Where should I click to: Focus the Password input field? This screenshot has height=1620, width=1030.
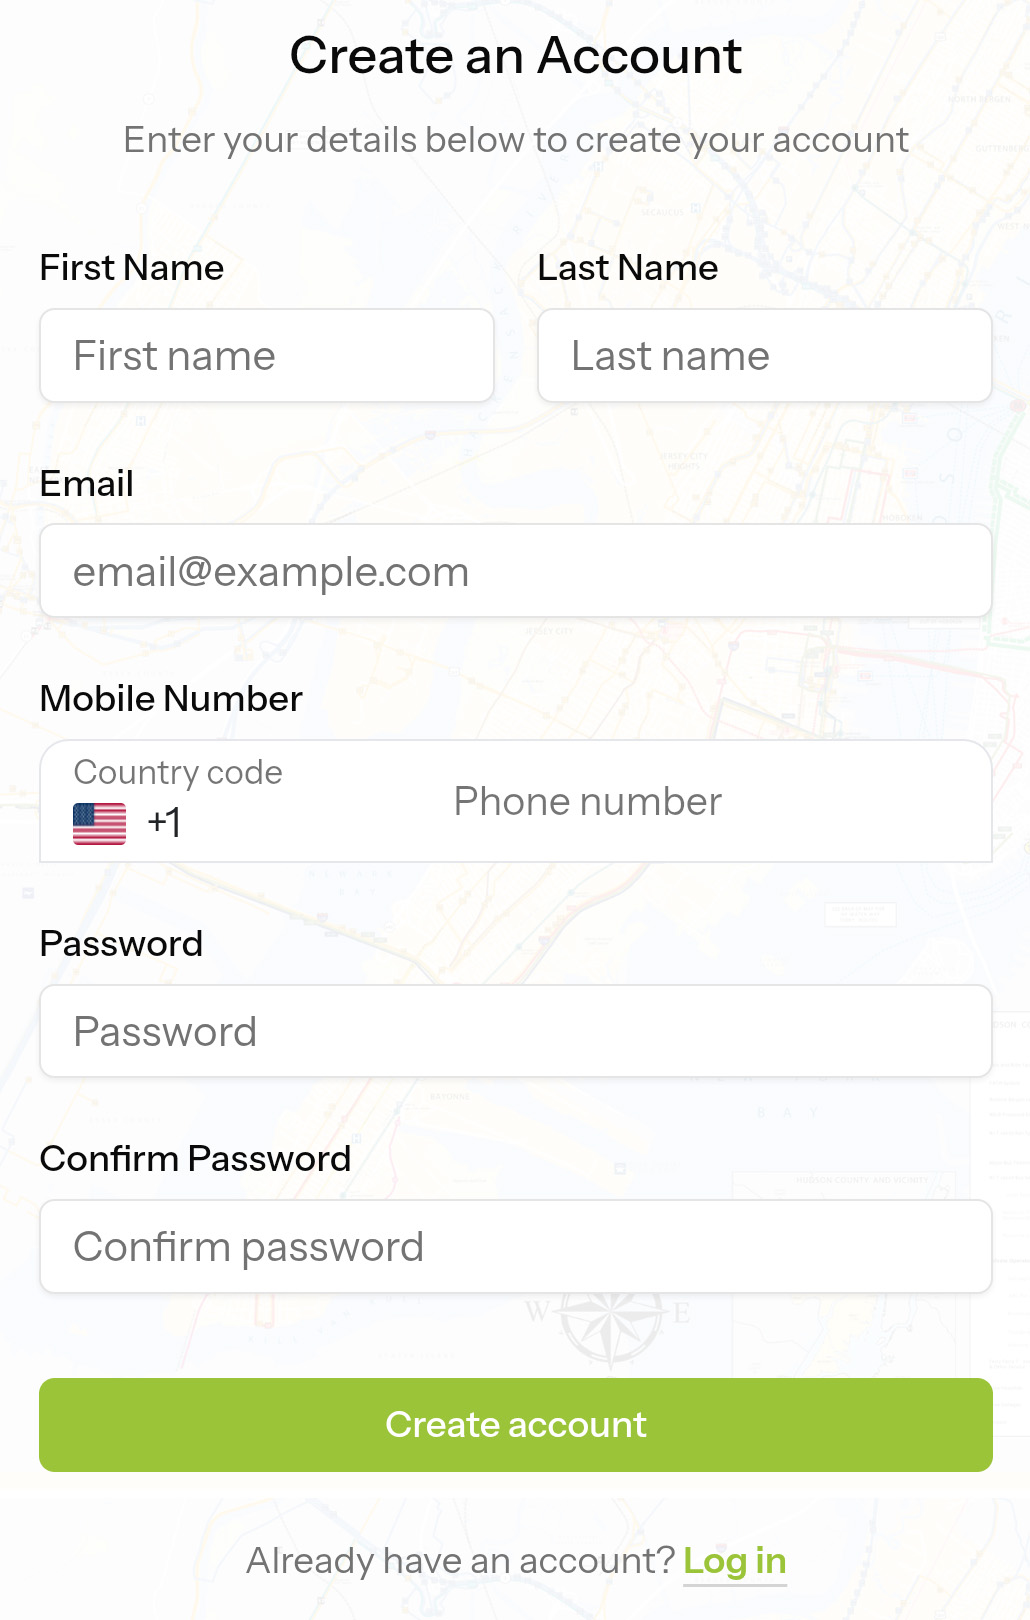pyautogui.click(x=515, y=1032)
